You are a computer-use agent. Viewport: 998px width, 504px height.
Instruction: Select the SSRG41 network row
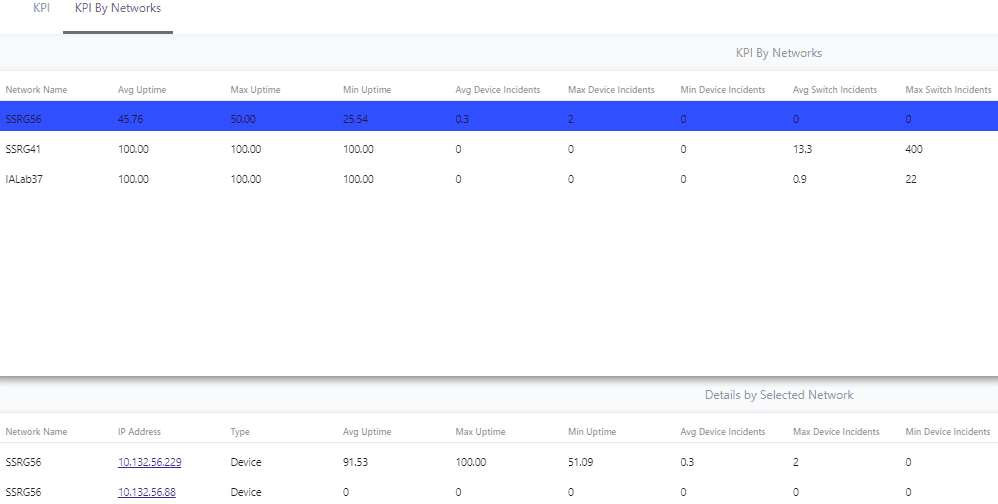click(x=499, y=149)
